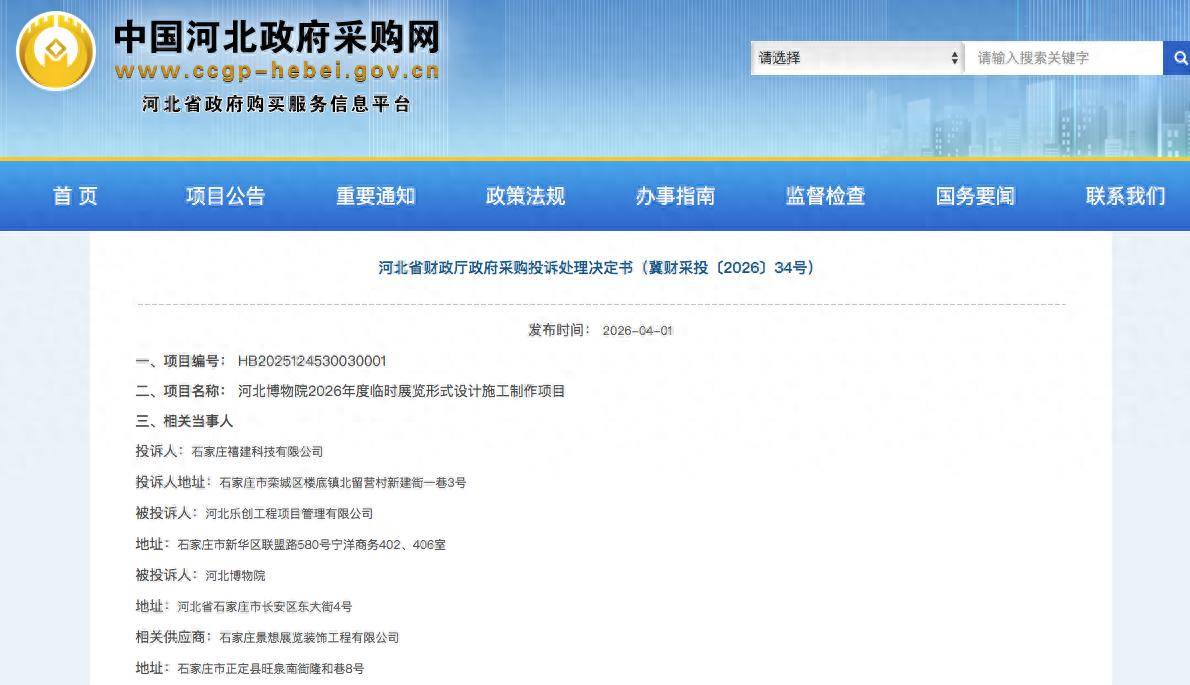Navigate to 办事指南

(675, 196)
